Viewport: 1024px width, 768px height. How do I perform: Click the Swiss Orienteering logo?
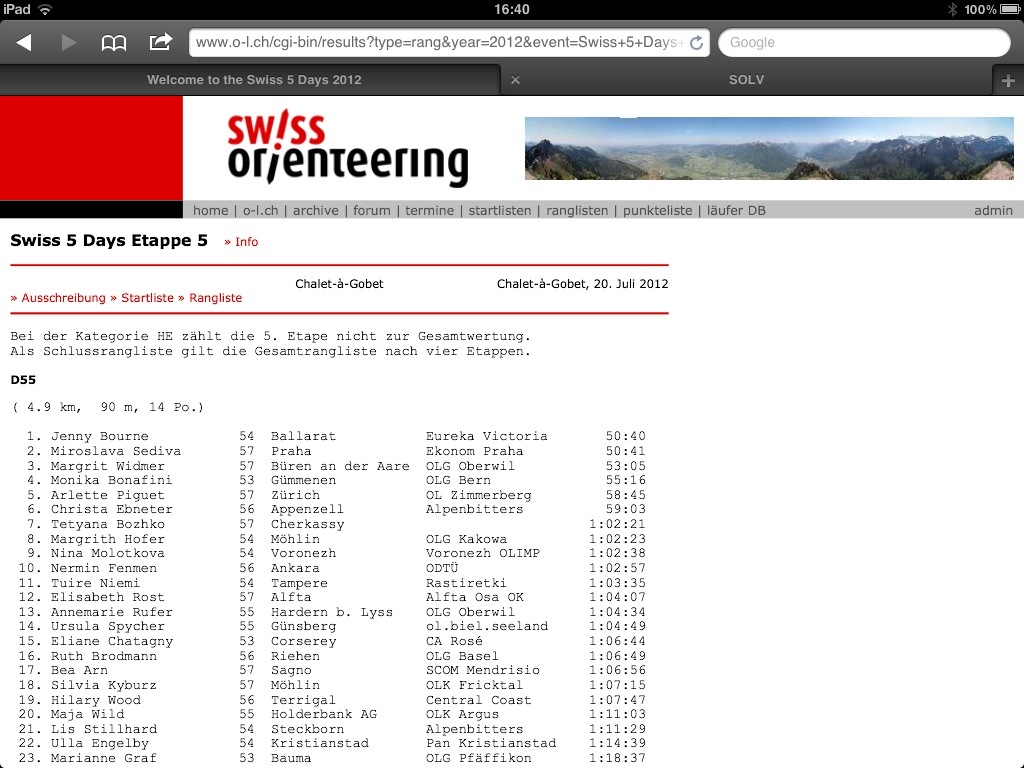(347, 149)
